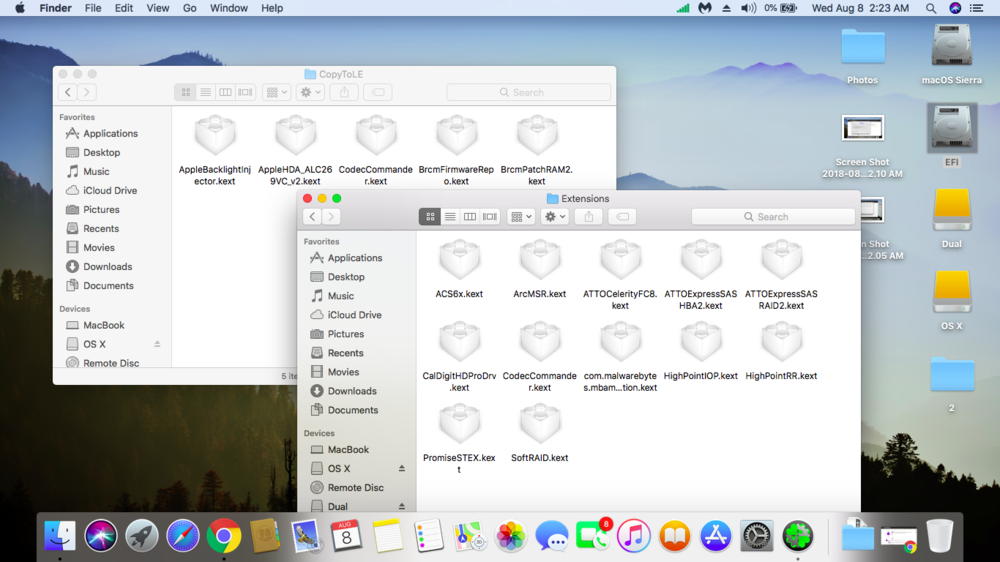1000x562 pixels.
Task: Select the SoftRAID.kext file icon
Action: click(540, 427)
